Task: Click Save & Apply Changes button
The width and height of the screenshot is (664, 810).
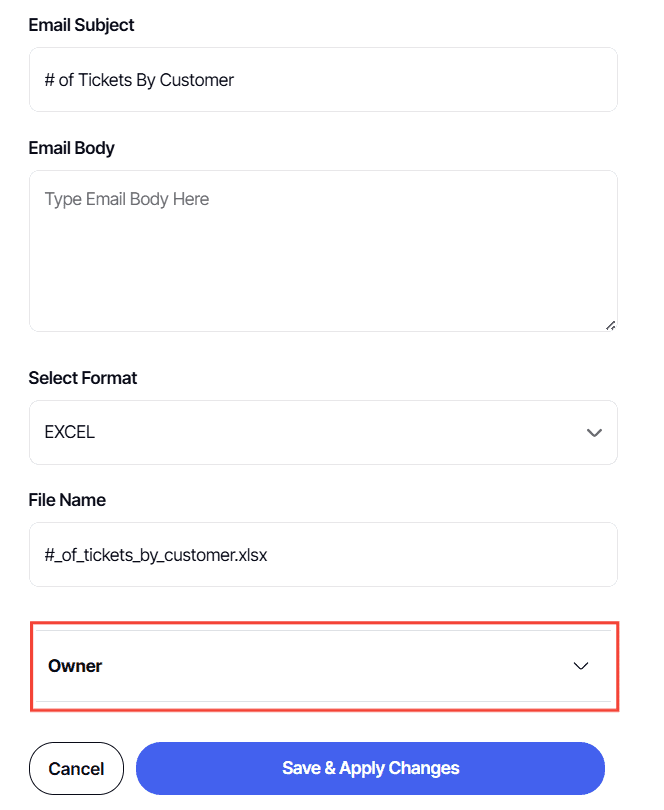Action: (x=370, y=768)
